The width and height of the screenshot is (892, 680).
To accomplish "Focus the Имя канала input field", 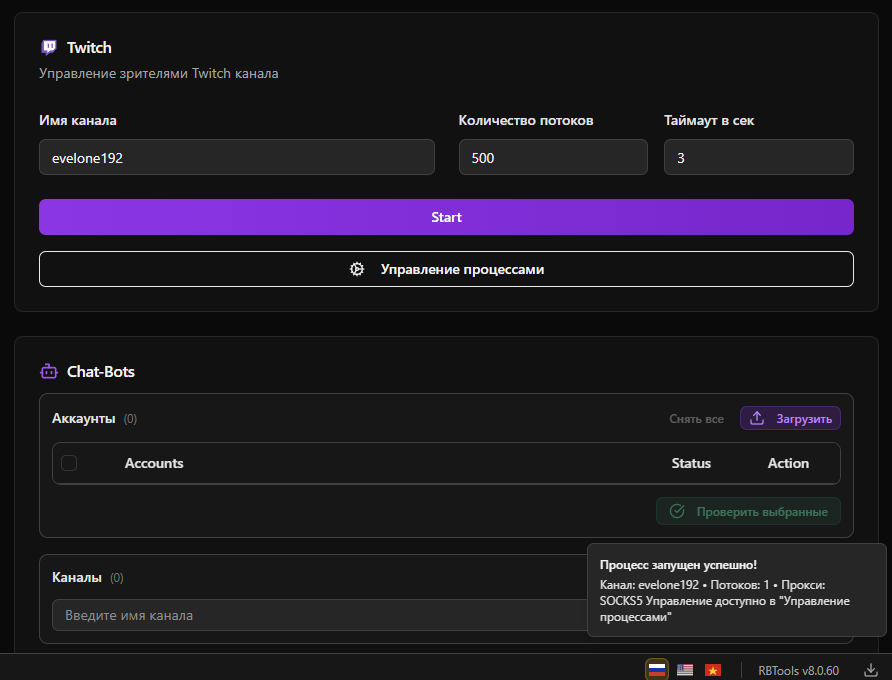I will (237, 157).
